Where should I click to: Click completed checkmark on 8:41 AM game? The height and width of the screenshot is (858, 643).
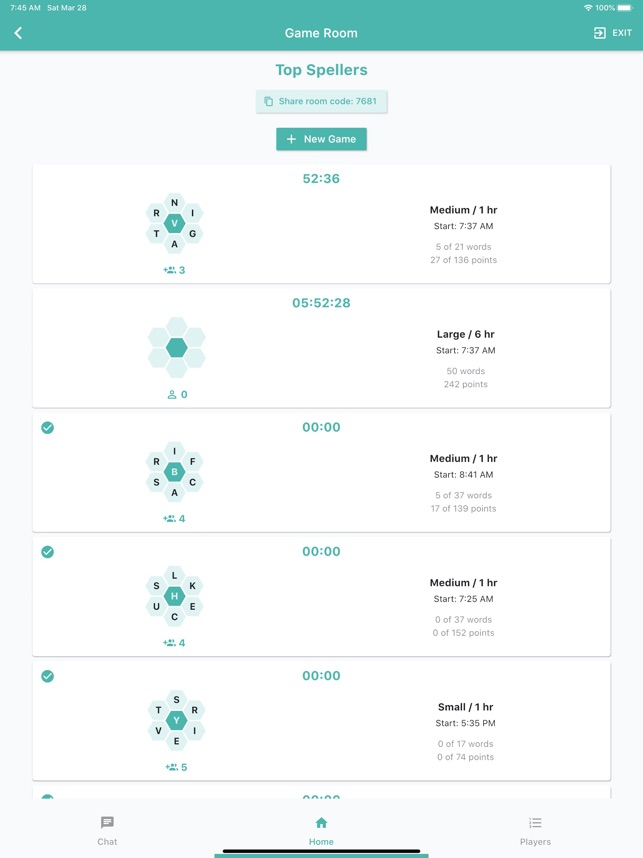coord(47,428)
